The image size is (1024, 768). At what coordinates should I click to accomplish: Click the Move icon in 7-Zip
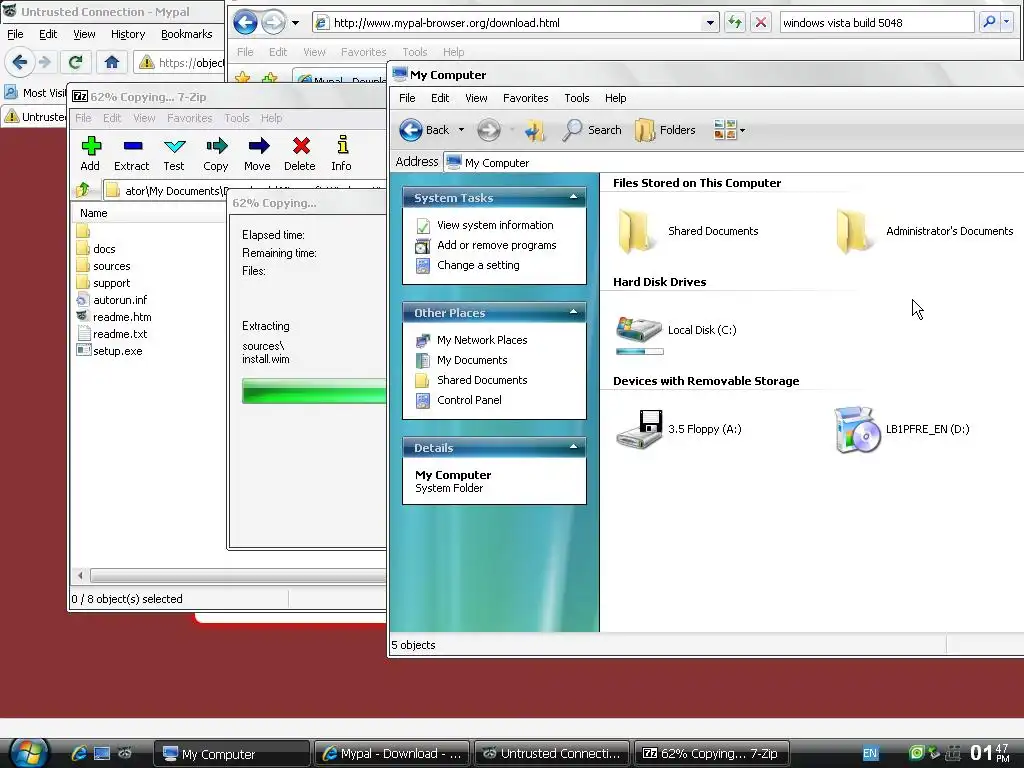tap(259, 146)
